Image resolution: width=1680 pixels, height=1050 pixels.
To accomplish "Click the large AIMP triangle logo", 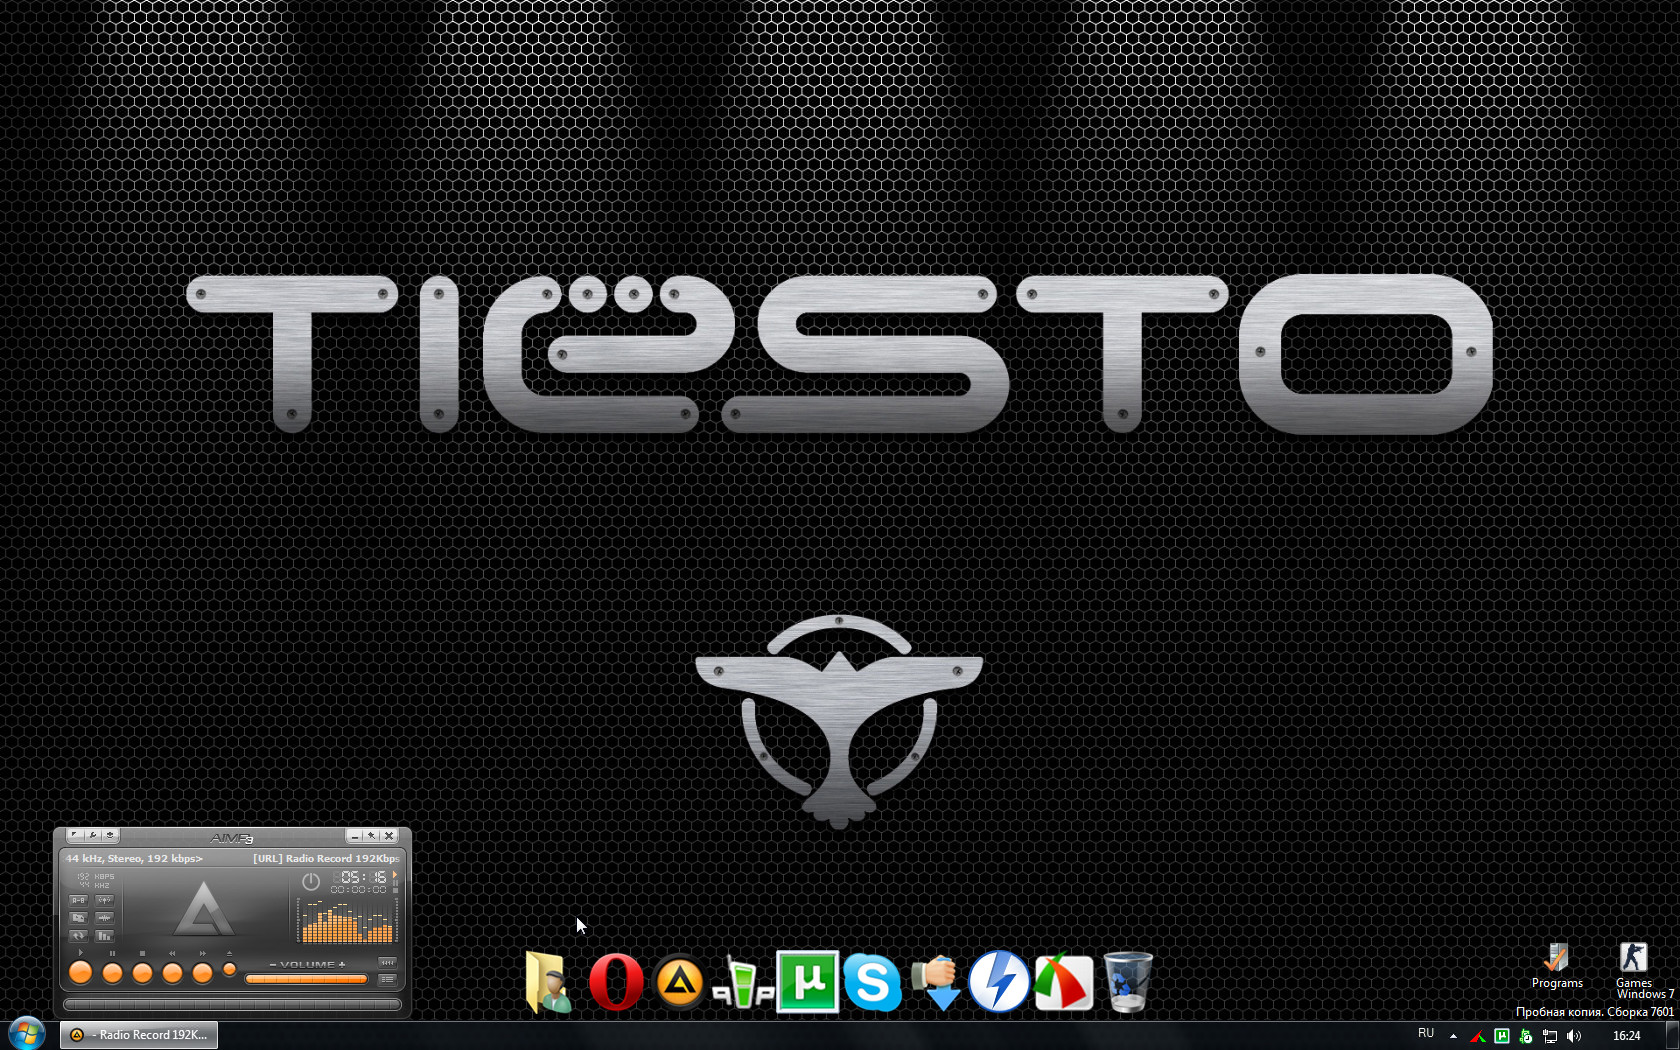I will [204, 908].
